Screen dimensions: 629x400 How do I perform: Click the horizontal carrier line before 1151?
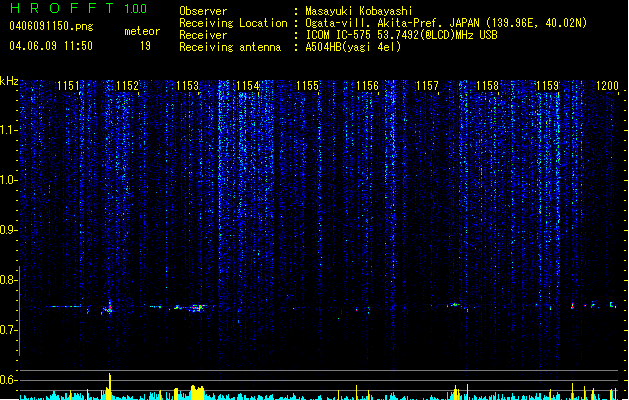click(63, 307)
